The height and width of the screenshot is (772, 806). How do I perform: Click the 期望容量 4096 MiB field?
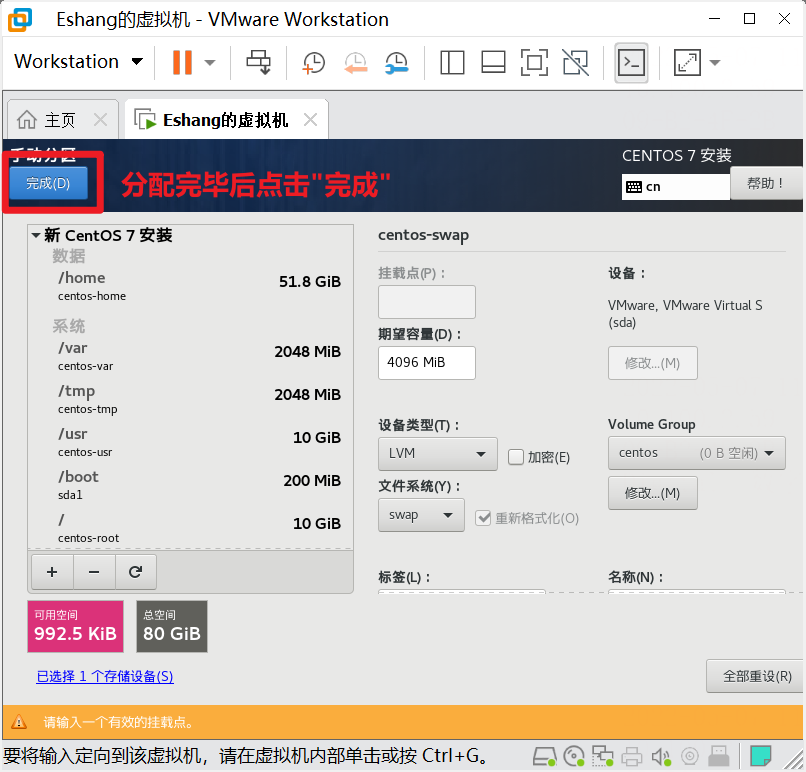click(x=427, y=363)
